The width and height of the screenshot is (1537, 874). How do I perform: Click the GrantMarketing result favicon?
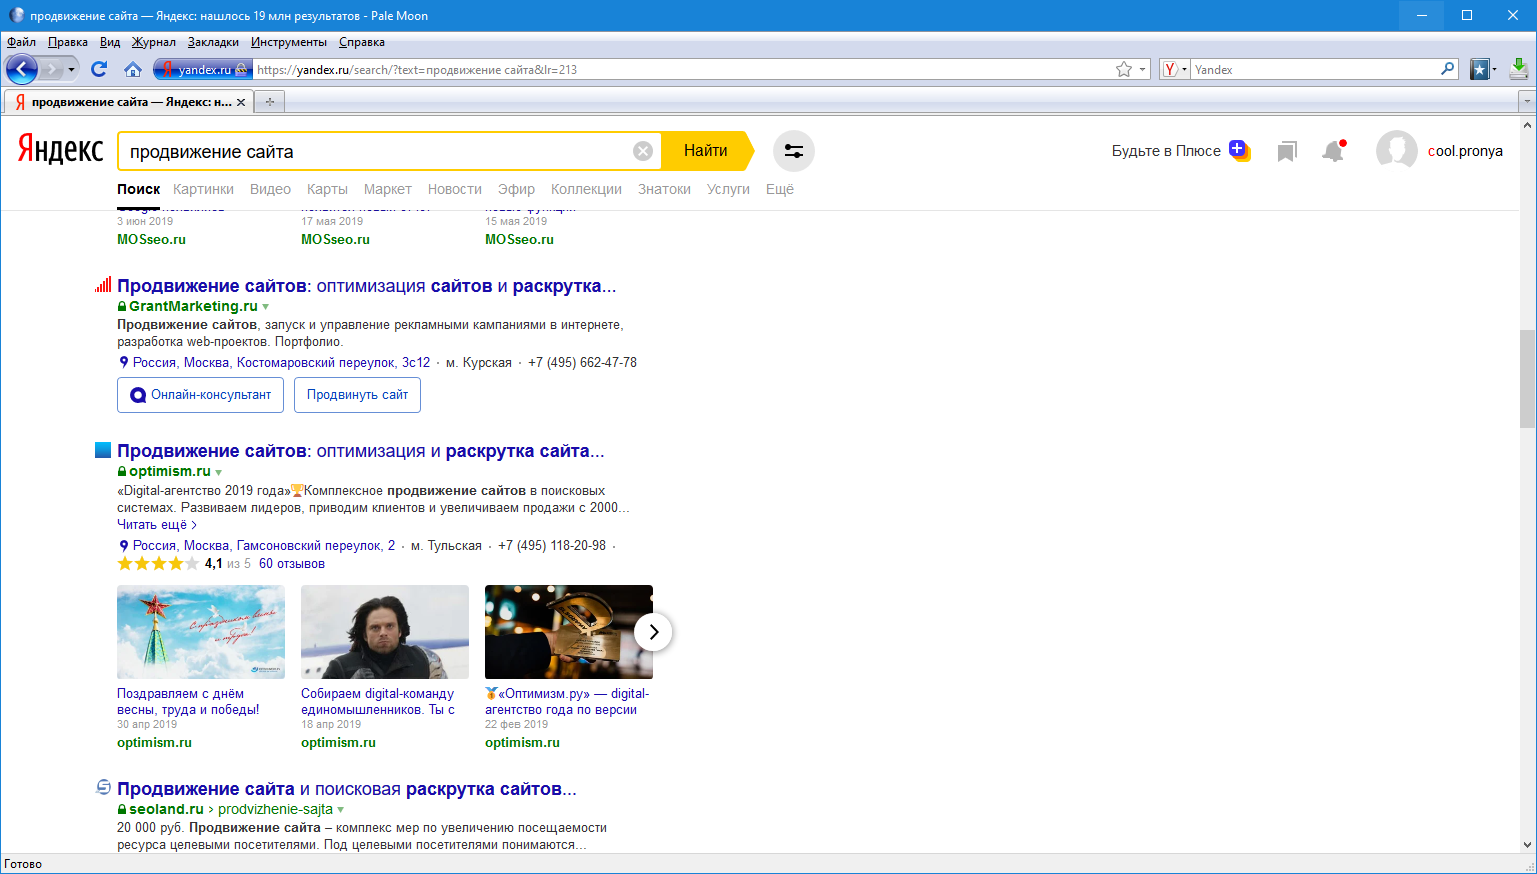tap(103, 285)
